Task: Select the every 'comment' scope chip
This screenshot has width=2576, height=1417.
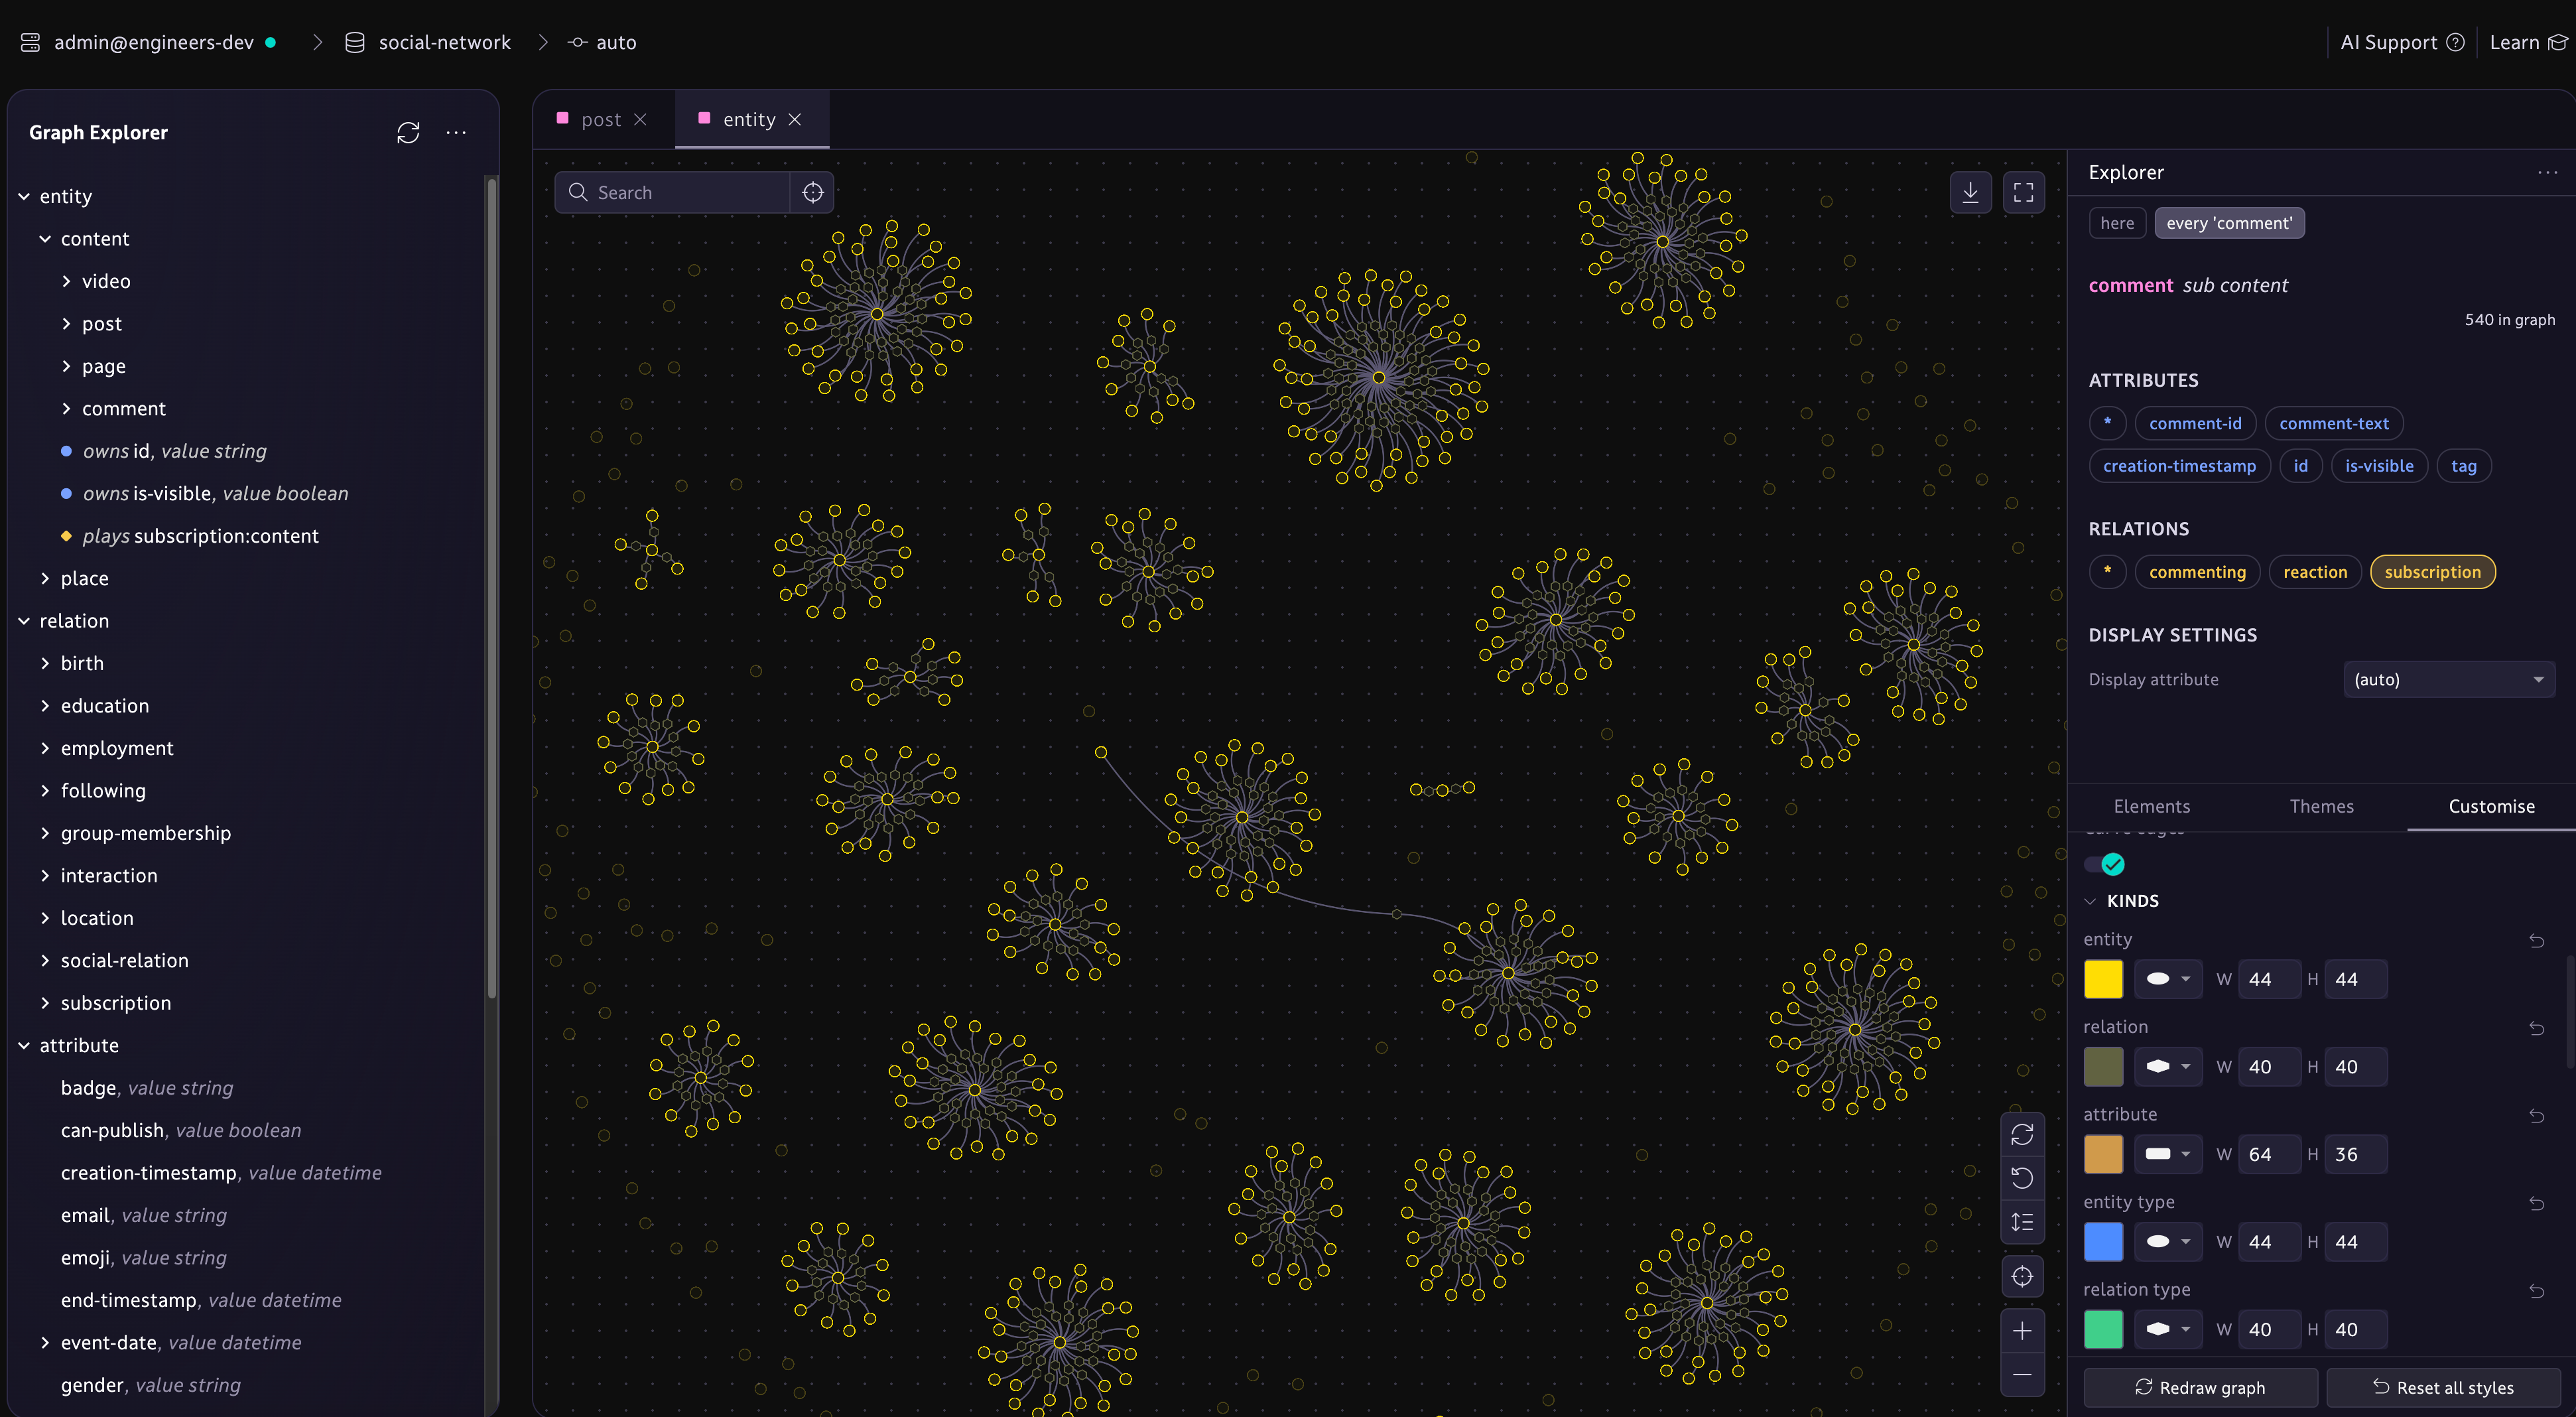Action: point(2229,223)
